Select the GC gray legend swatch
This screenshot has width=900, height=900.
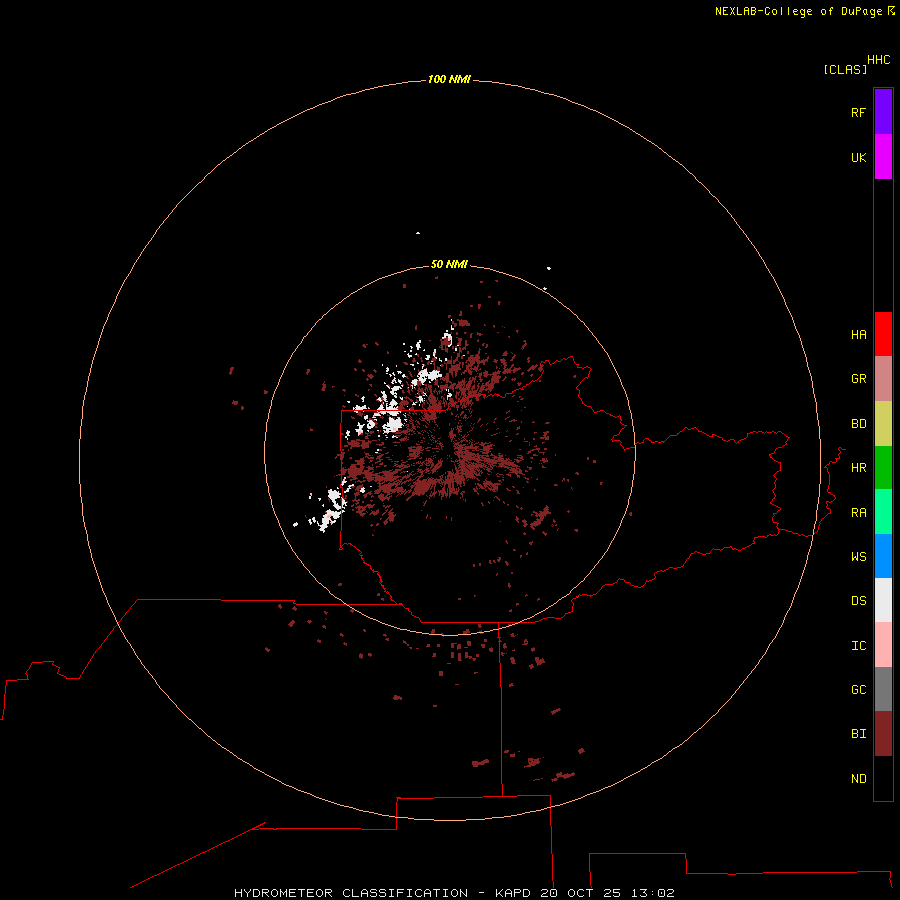(x=883, y=689)
